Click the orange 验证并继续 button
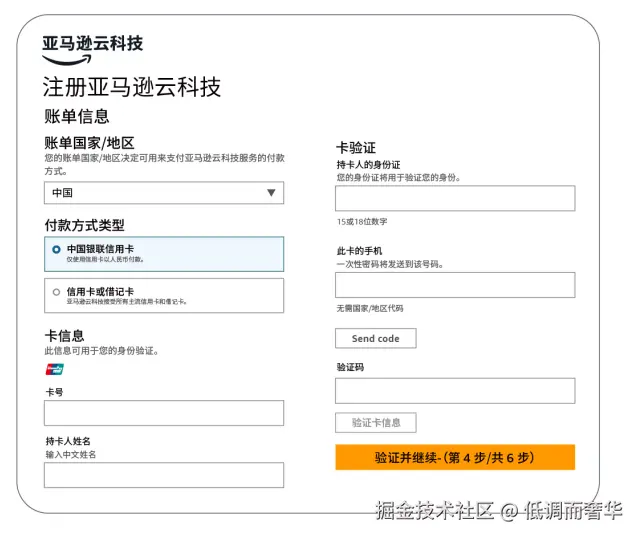The width and height of the screenshot is (639, 538). pyautogui.click(x=455, y=457)
